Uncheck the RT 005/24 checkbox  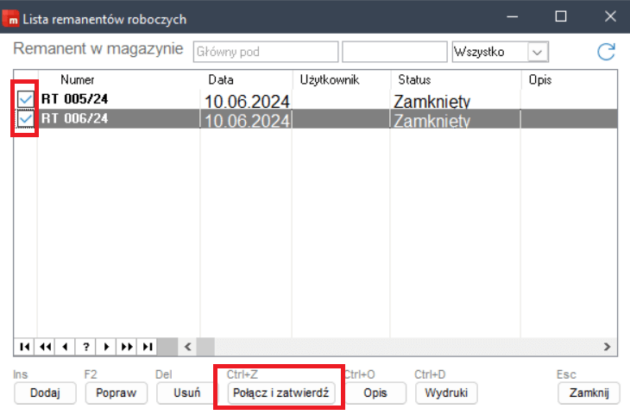pos(26,99)
